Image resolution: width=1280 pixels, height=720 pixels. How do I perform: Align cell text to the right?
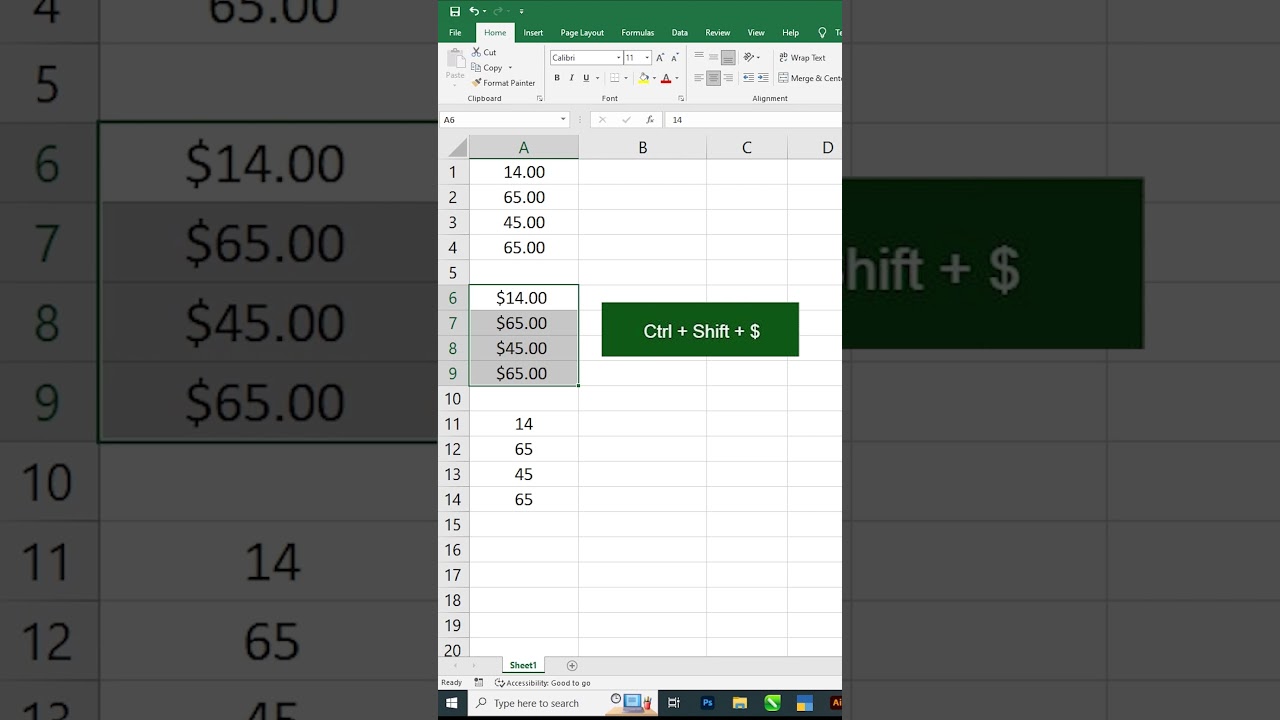[x=728, y=78]
